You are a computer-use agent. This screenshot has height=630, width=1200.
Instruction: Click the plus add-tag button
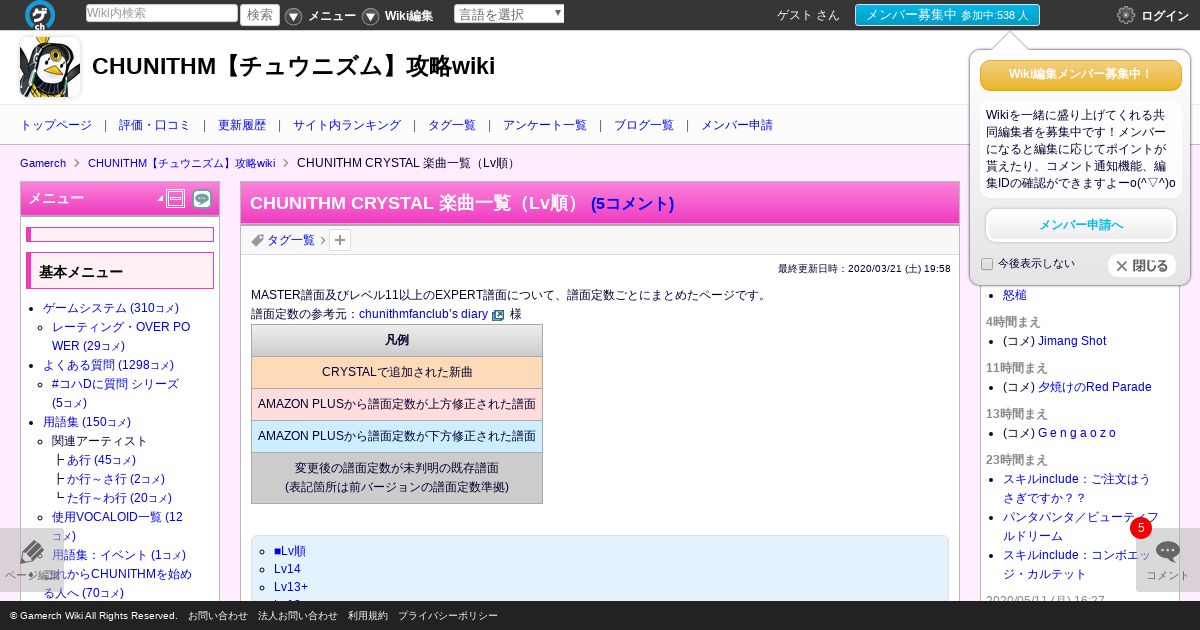pos(340,240)
